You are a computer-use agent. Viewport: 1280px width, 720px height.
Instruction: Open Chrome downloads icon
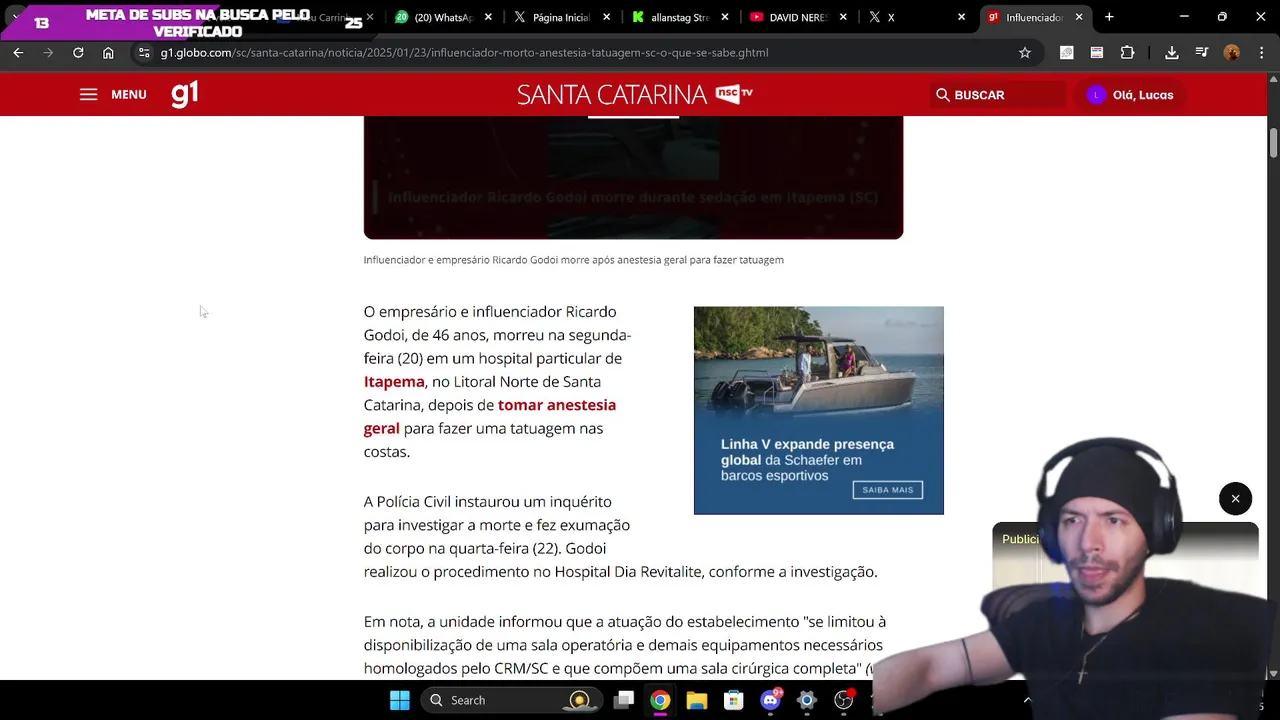1172,52
